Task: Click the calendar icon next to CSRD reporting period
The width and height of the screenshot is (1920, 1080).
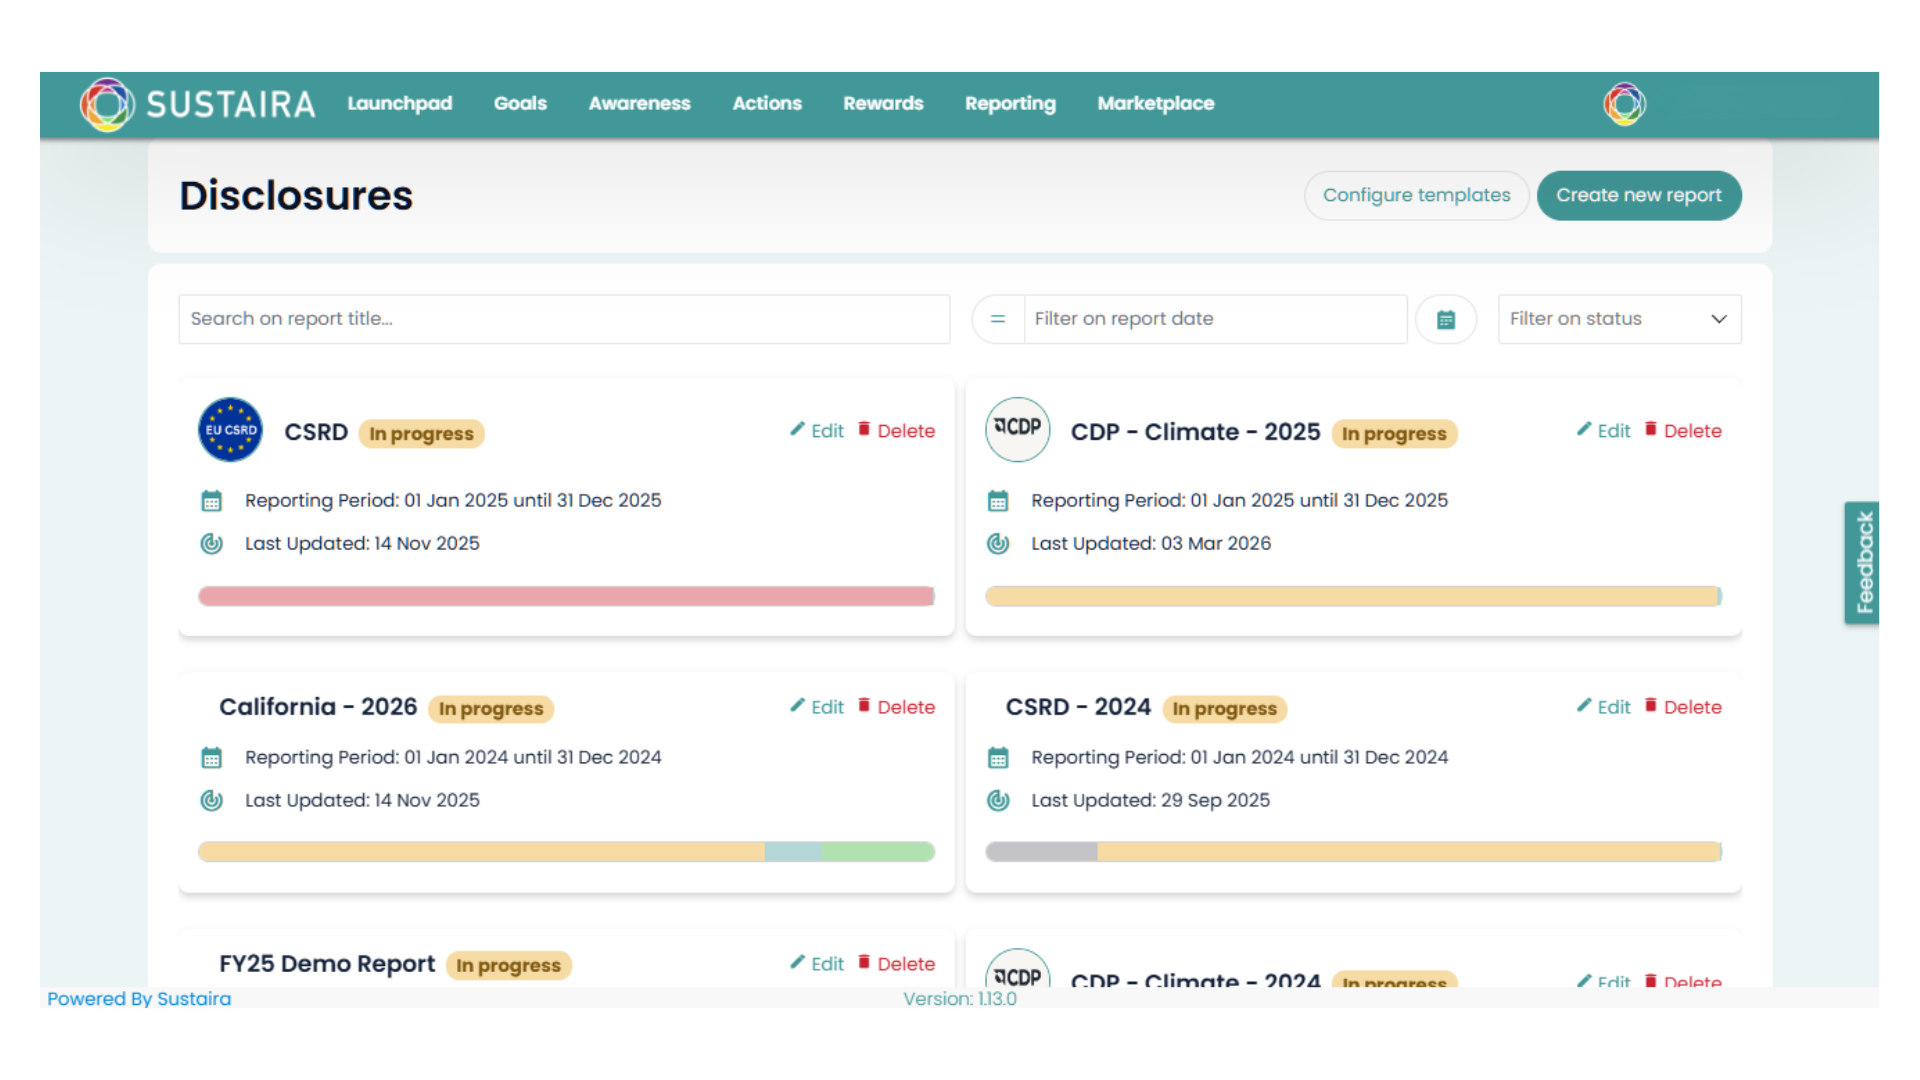Action: click(x=211, y=500)
